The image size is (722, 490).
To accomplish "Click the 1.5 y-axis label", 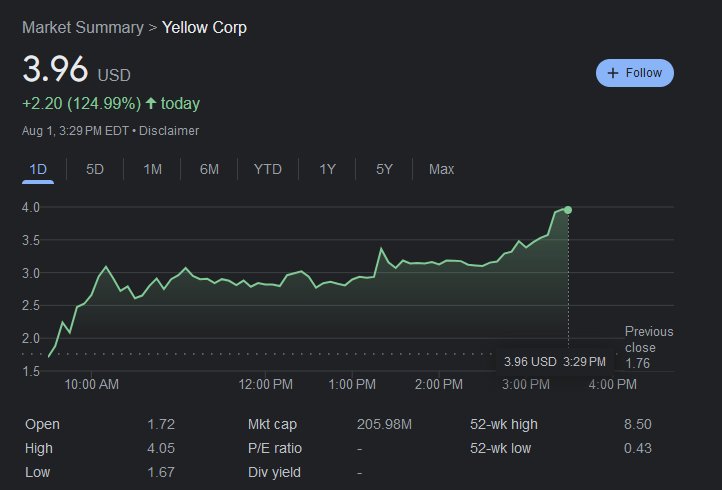I will click(x=31, y=371).
